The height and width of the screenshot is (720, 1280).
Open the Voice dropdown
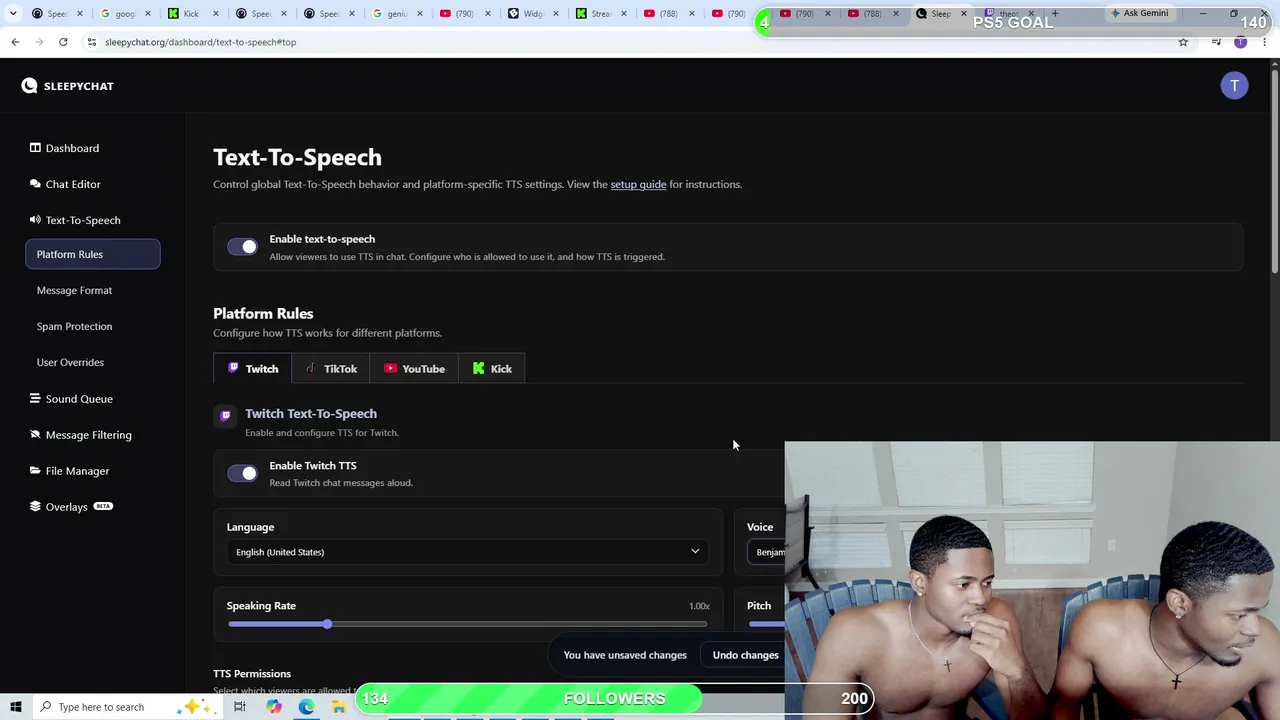(767, 552)
